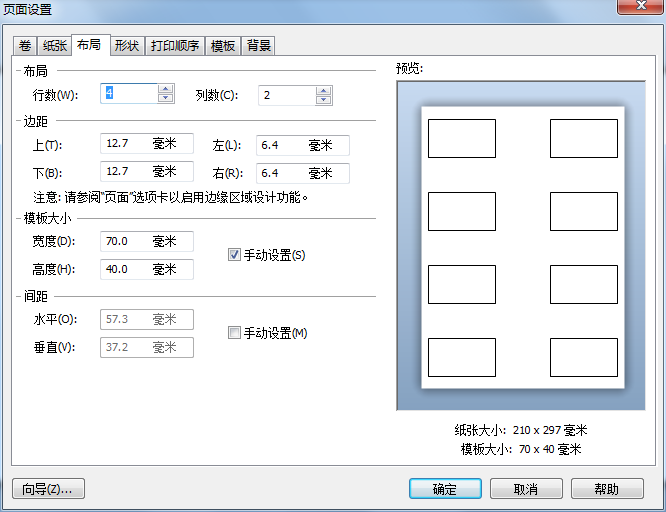The height and width of the screenshot is (512, 666).
Task: Select the 模板 tab
Action: (223, 46)
